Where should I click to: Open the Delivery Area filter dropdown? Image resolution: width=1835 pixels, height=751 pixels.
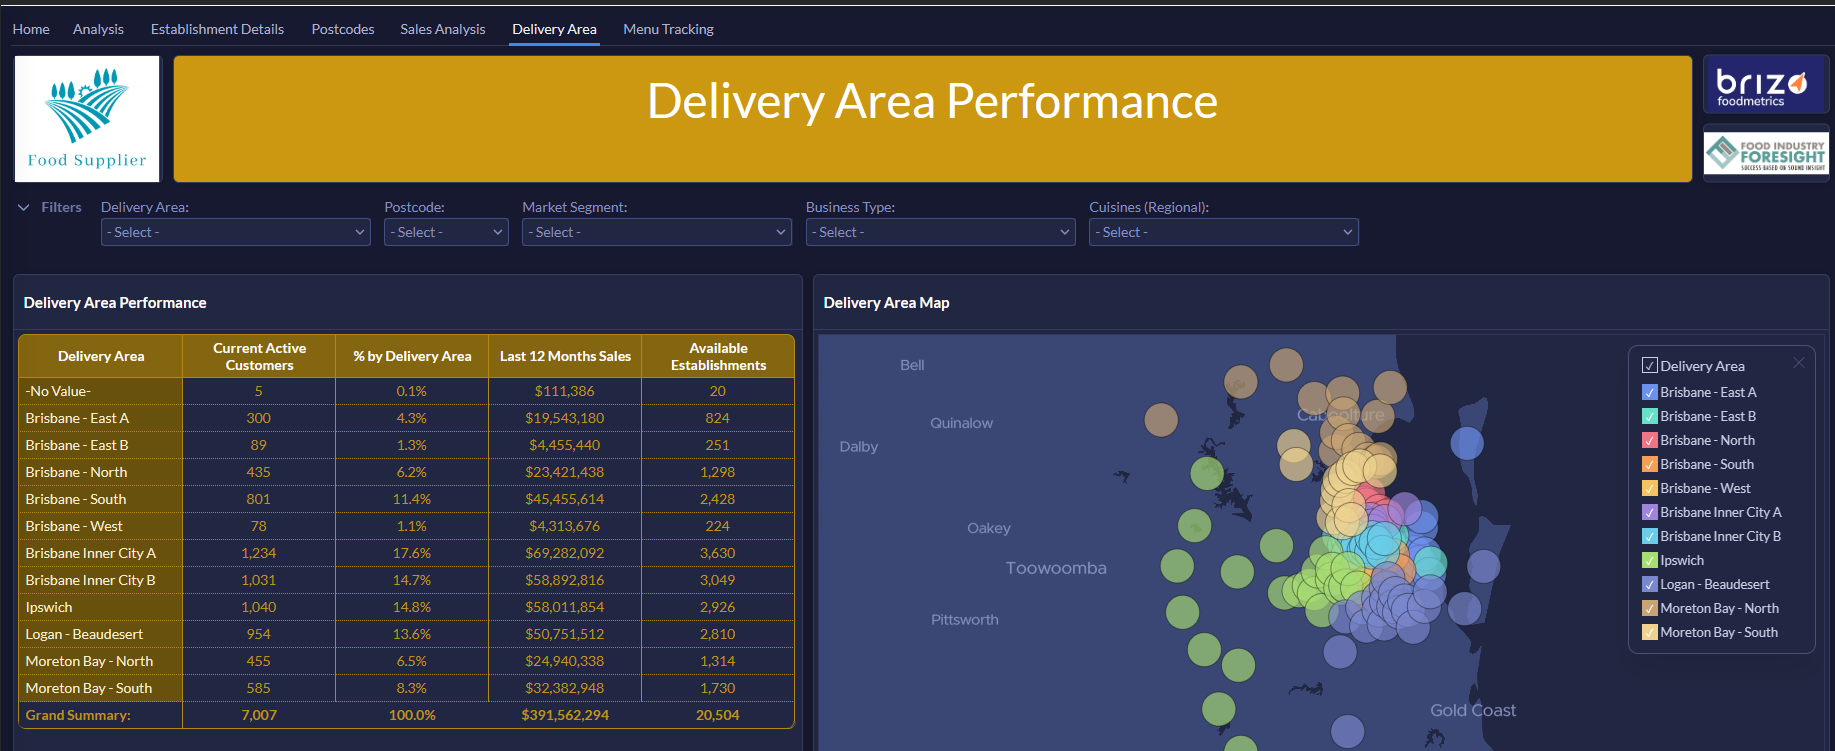236,232
